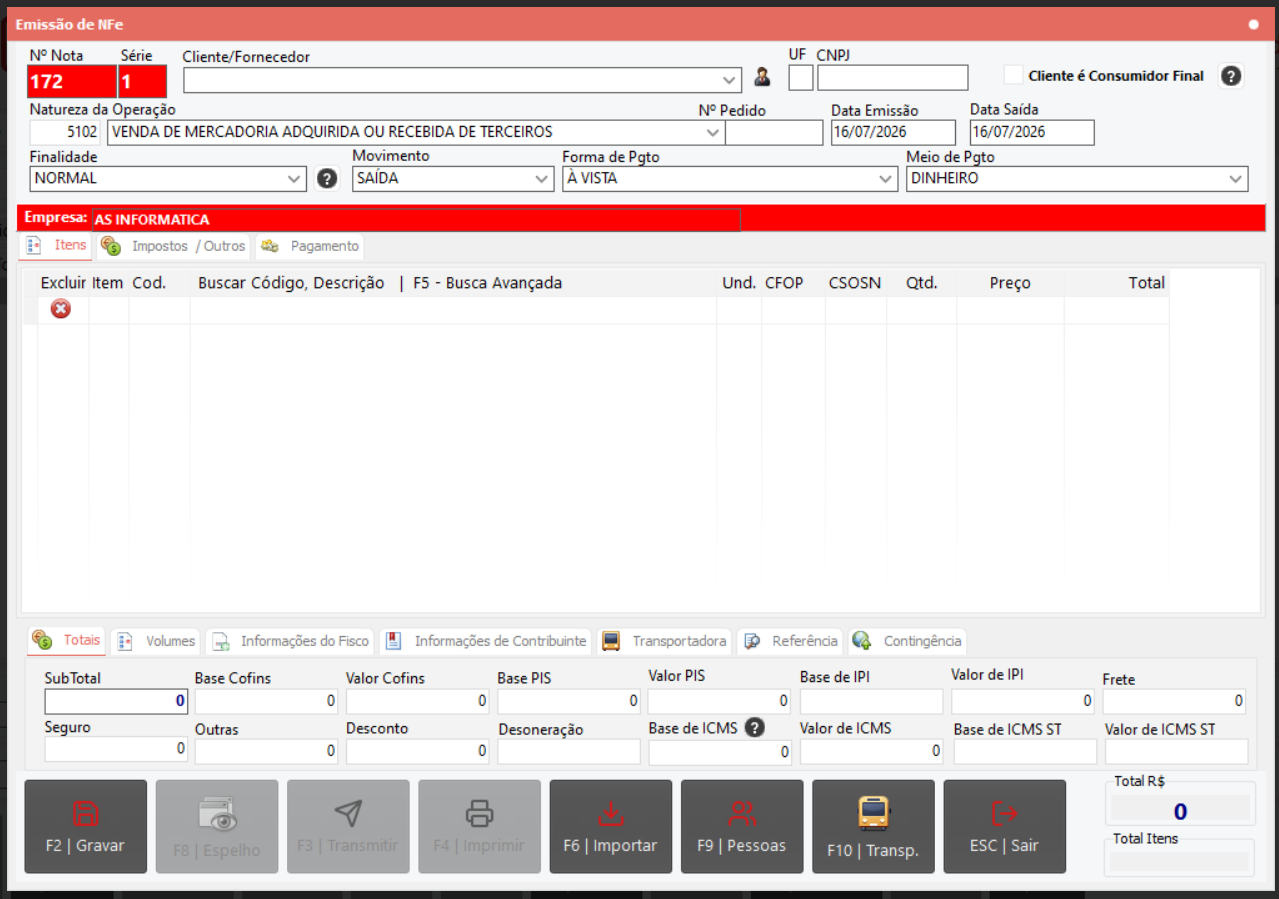Open the Finalidade NORMAL dropdown
Viewport: 1279px width, 899px height.
[x=294, y=179]
